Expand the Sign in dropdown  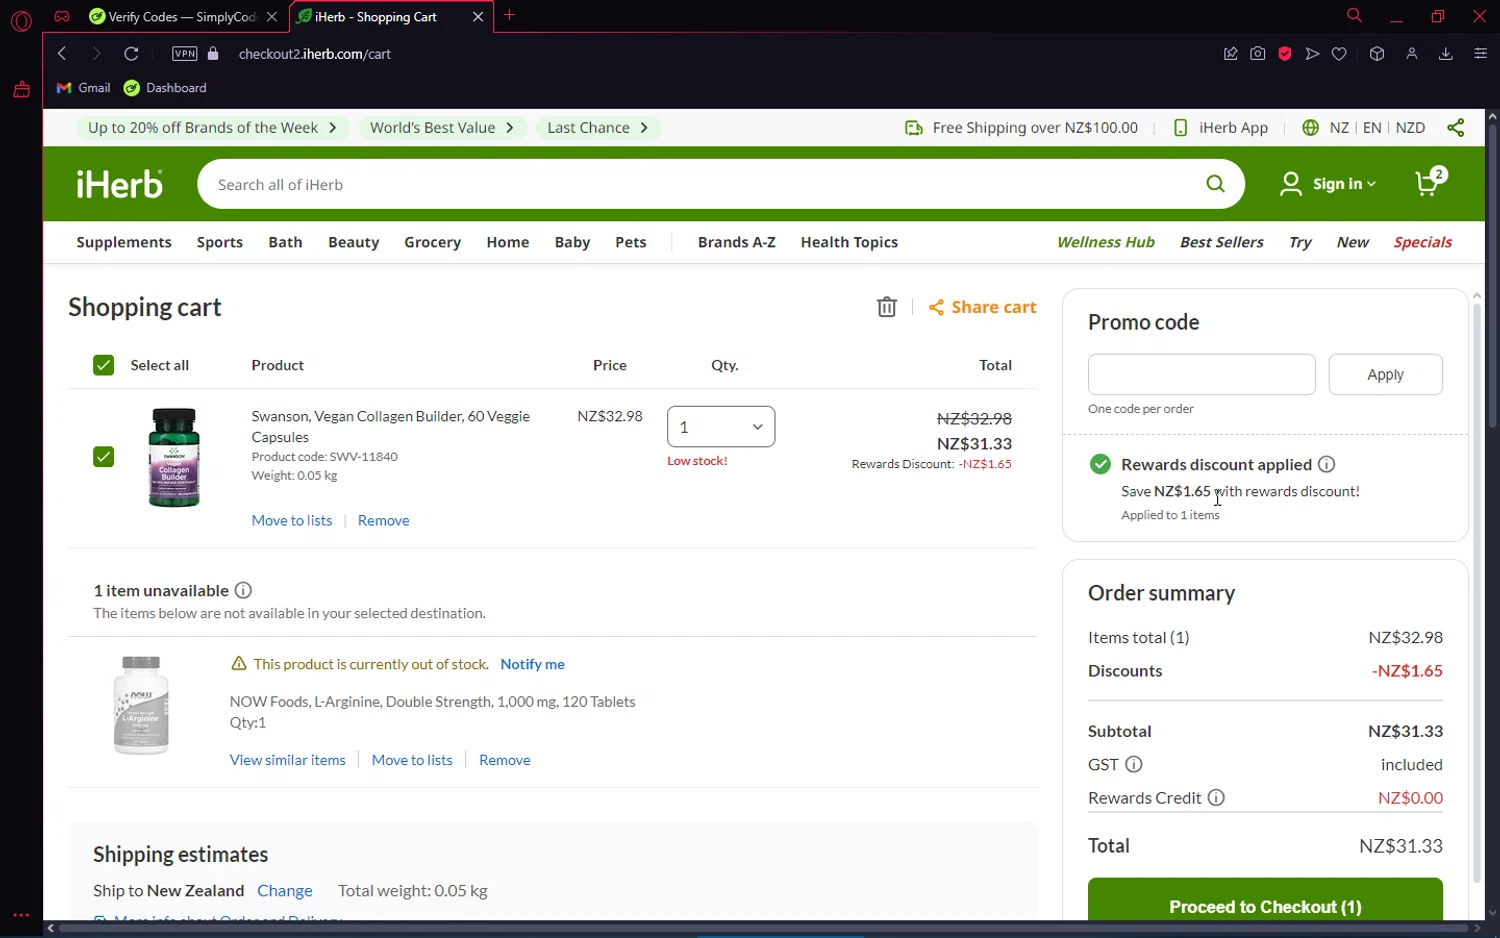(x=1329, y=184)
